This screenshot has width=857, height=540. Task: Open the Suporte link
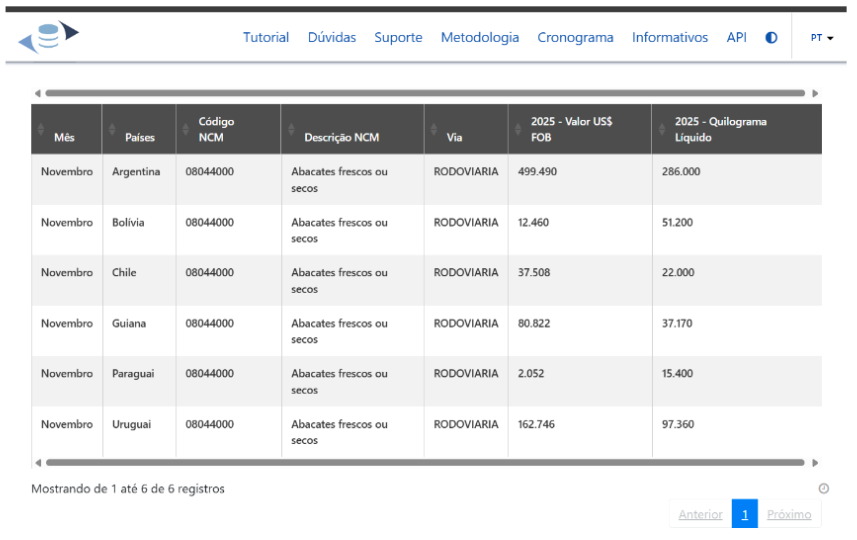(398, 38)
